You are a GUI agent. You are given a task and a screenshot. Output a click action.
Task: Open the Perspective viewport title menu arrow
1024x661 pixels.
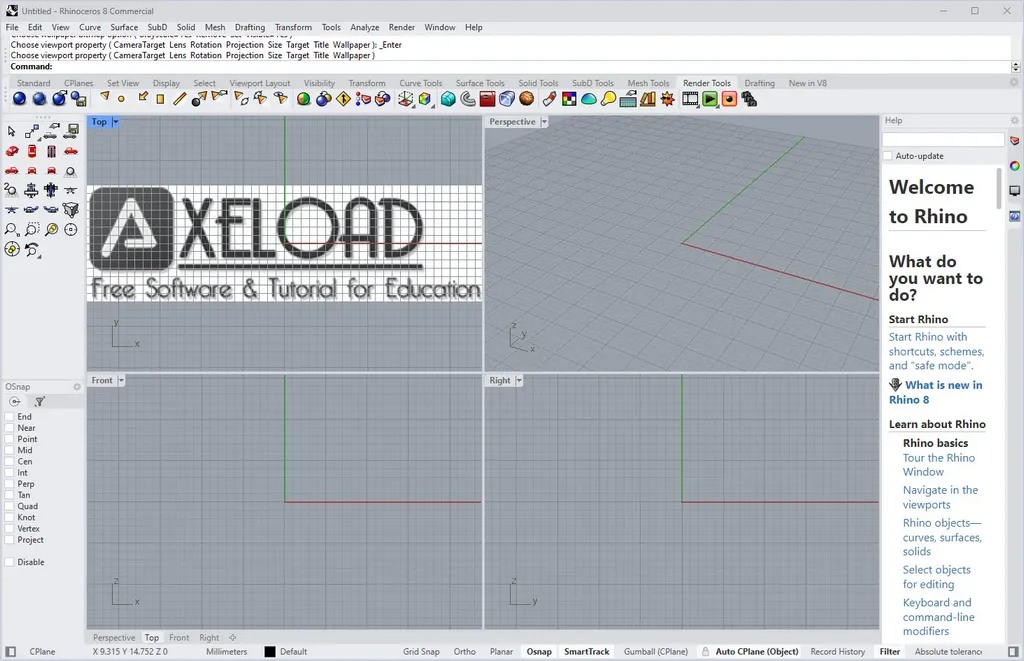click(x=544, y=121)
